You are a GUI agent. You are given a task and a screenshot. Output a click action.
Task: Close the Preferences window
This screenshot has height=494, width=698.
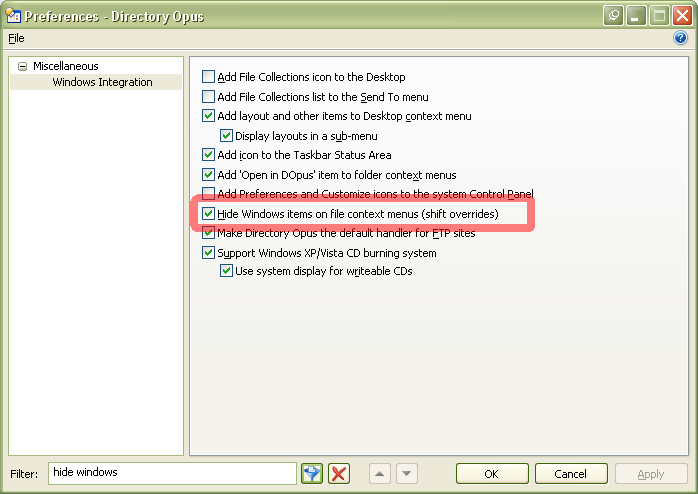pos(682,16)
